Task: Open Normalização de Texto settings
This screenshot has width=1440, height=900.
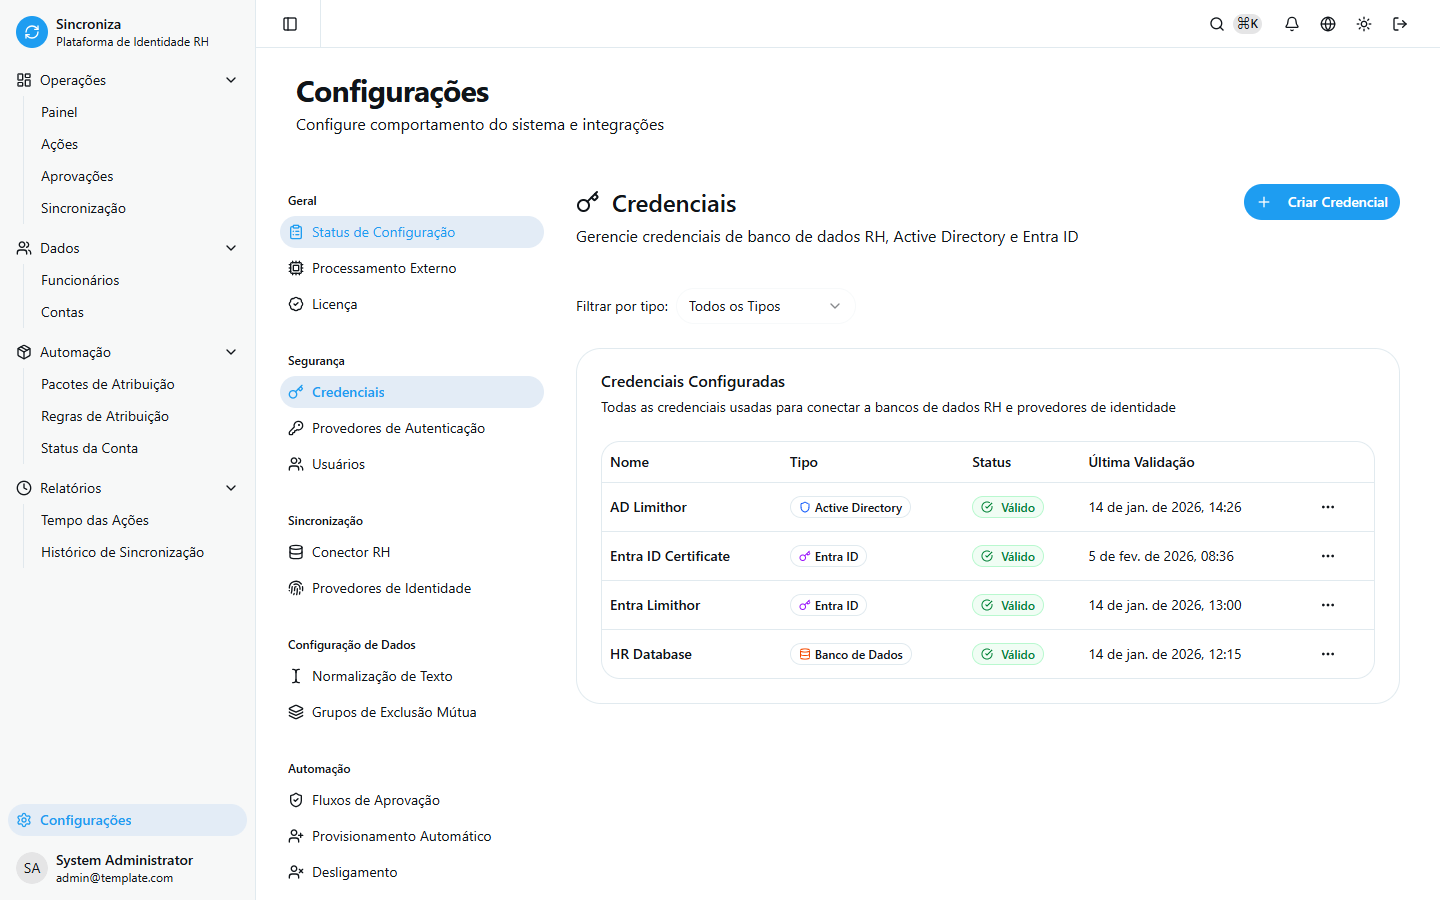Action: point(382,675)
